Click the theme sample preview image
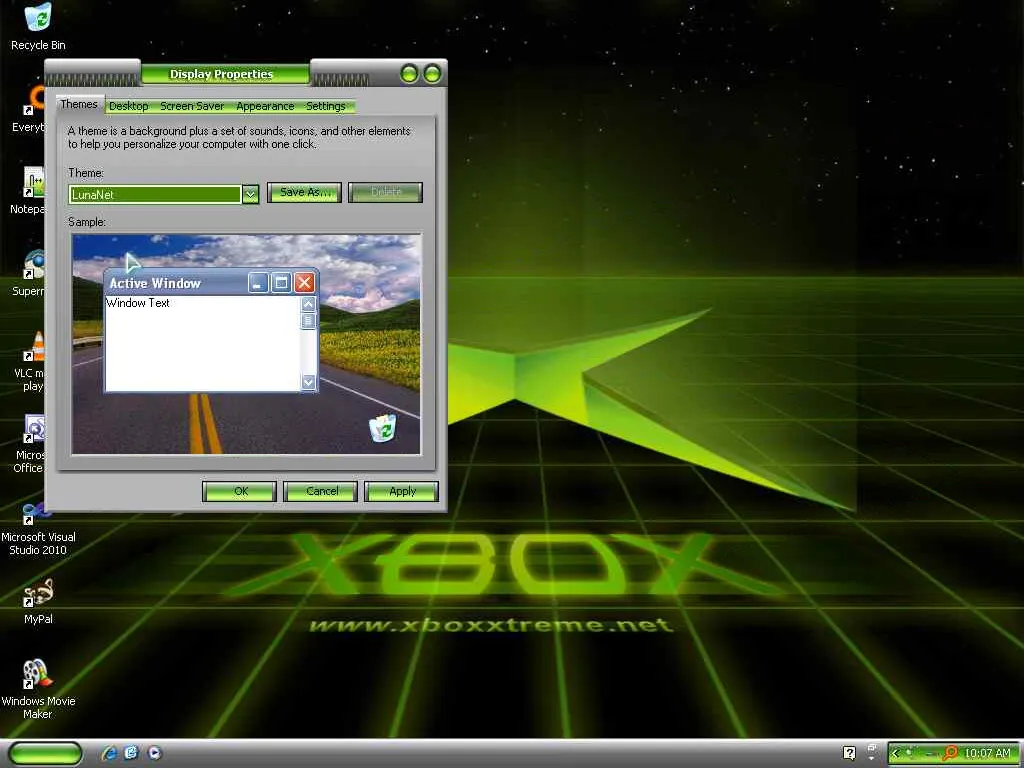1024x768 pixels. 246,344
